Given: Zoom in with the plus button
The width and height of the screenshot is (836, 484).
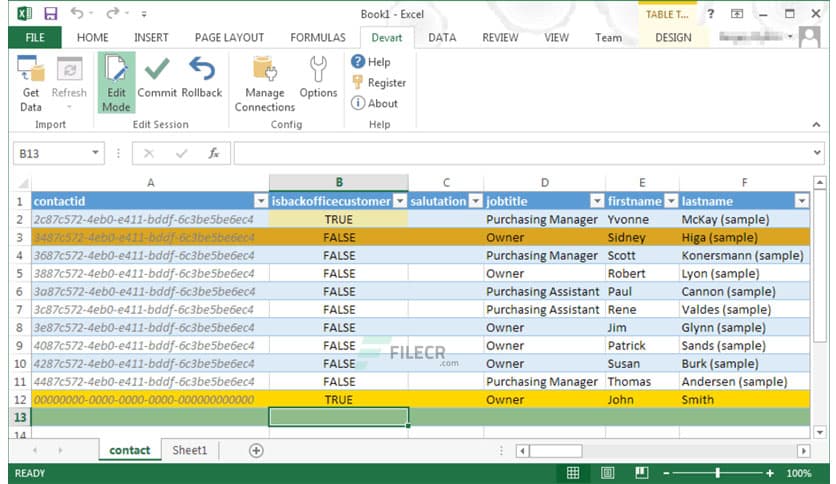Looking at the screenshot, I should click(x=769, y=473).
